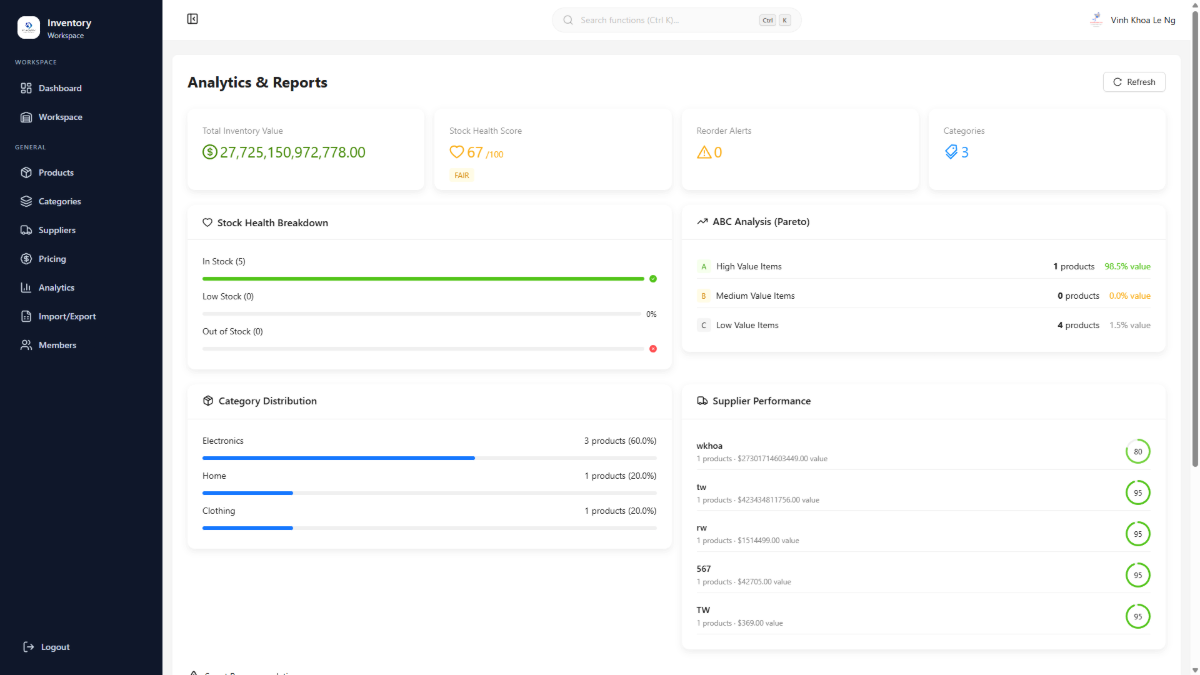Collapse the sidebar using the panel icon
Screen dimensions: 1200x675
pos(192,18)
